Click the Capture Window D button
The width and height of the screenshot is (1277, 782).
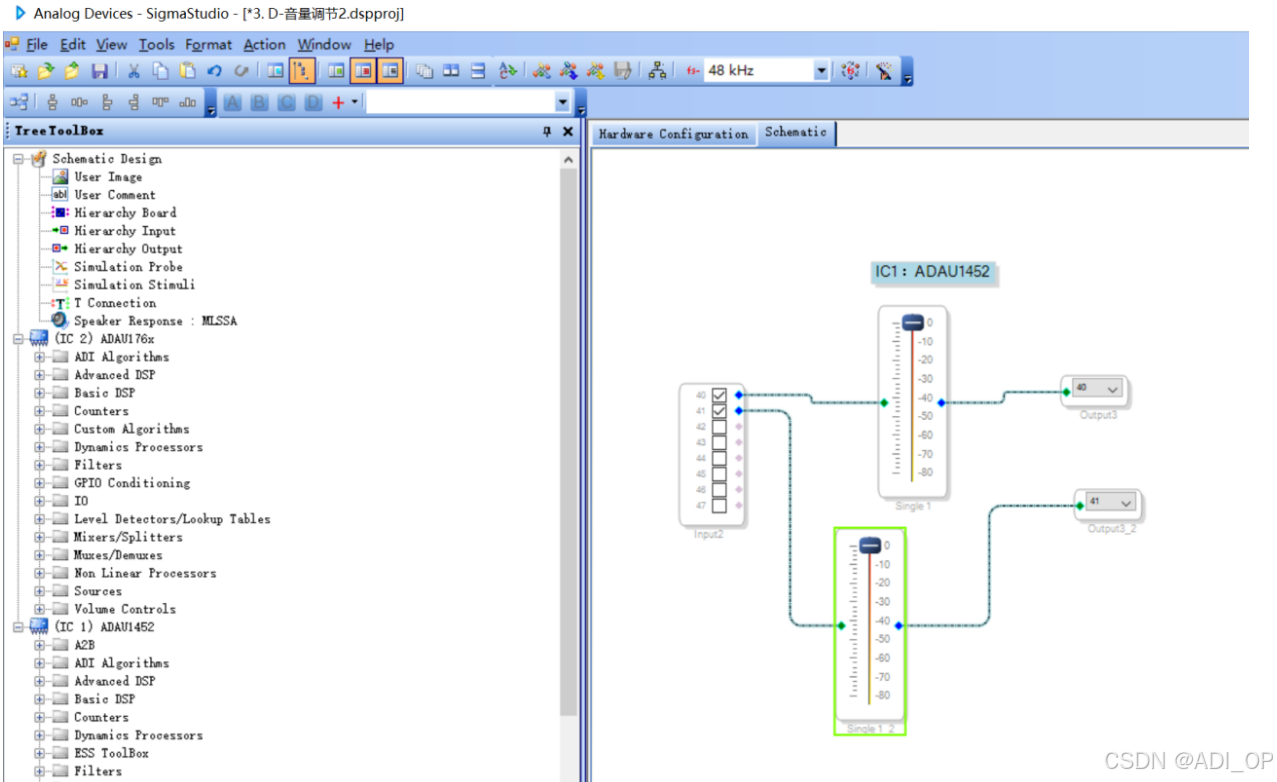[313, 102]
